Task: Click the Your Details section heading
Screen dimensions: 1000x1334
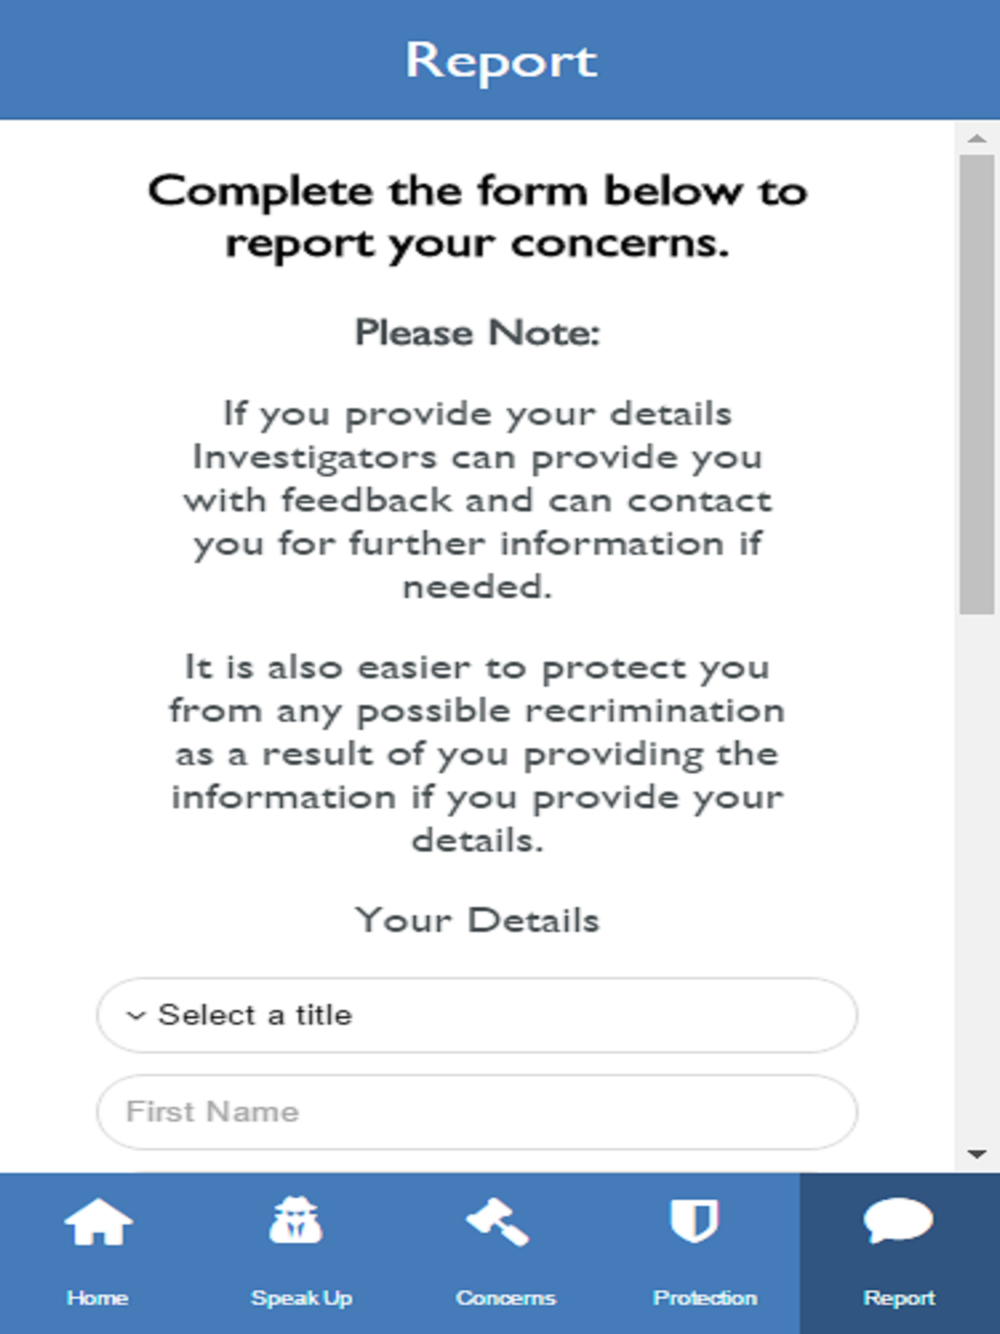Action: pyautogui.click(x=477, y=920)
